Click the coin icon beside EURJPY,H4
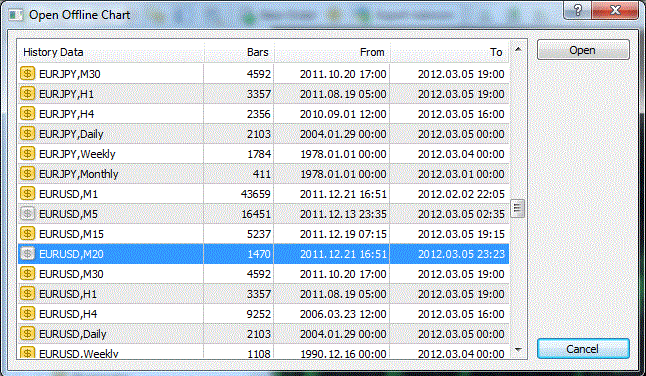Screen dimensions: 646x376 point(27,114)
